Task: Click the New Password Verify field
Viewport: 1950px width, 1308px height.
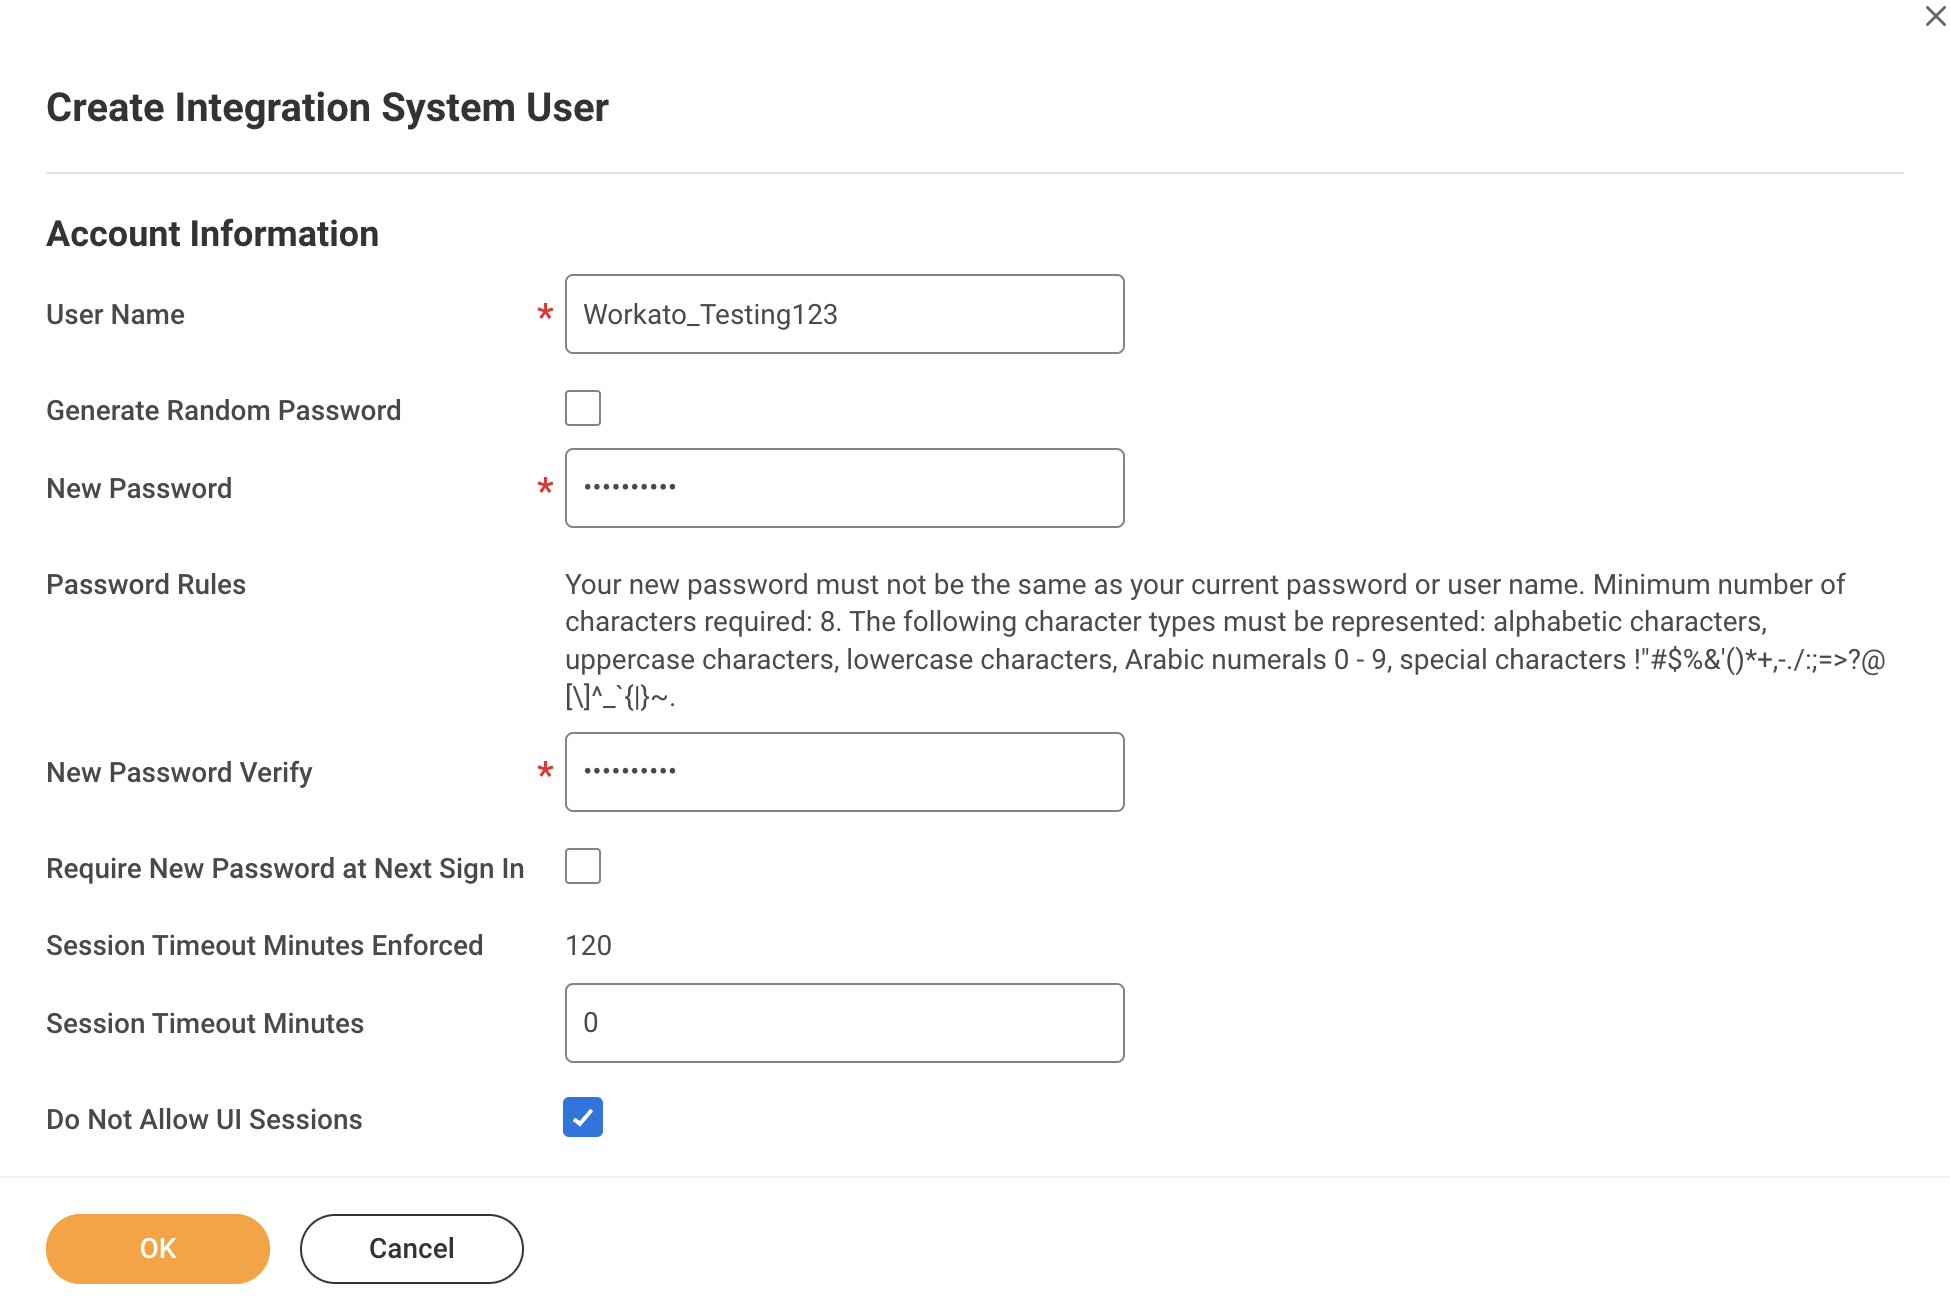Action: [x=844, y=771]
